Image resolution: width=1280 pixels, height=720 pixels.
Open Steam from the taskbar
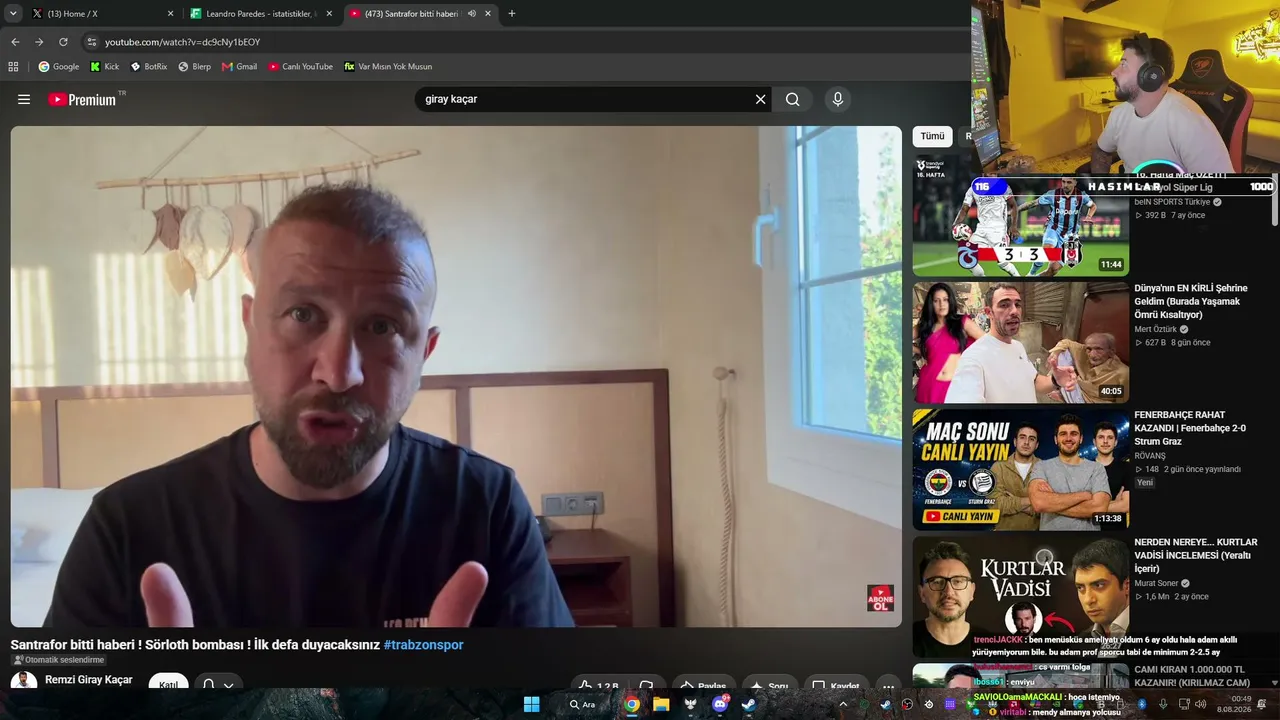point(749,704)
